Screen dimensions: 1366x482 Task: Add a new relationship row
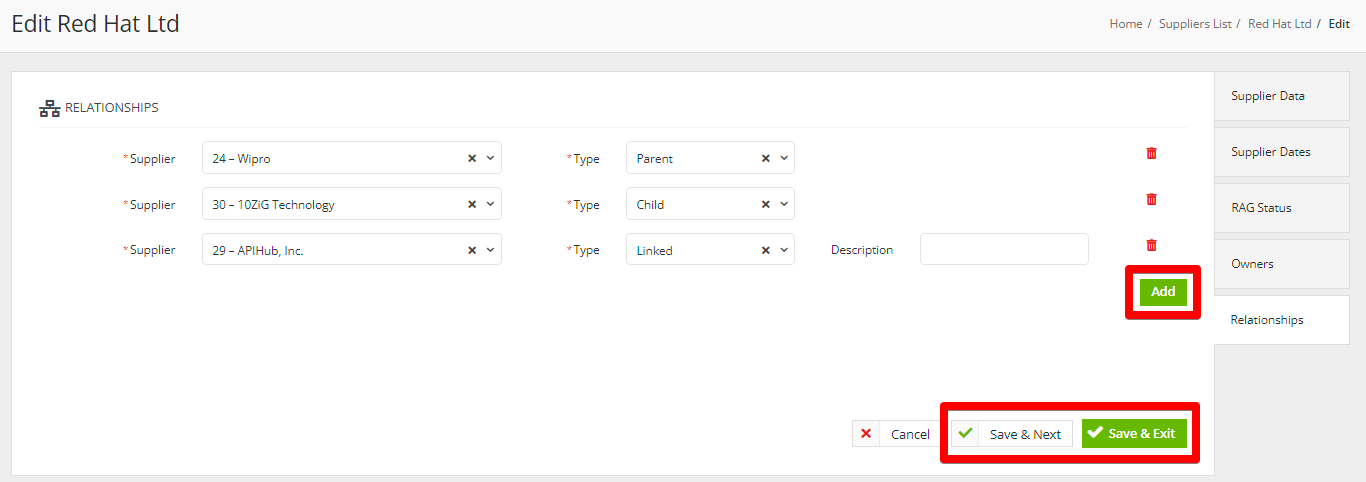click(1163, 292)
